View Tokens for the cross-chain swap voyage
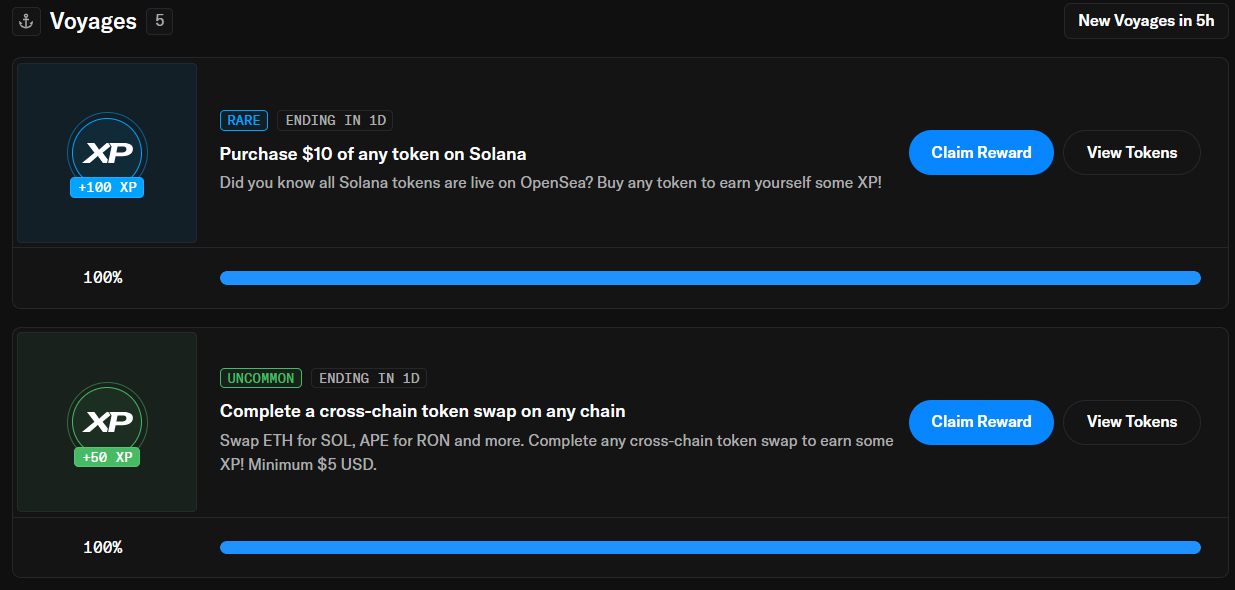The height and width of the screenshot is (590, 1235). [1131, 422]
